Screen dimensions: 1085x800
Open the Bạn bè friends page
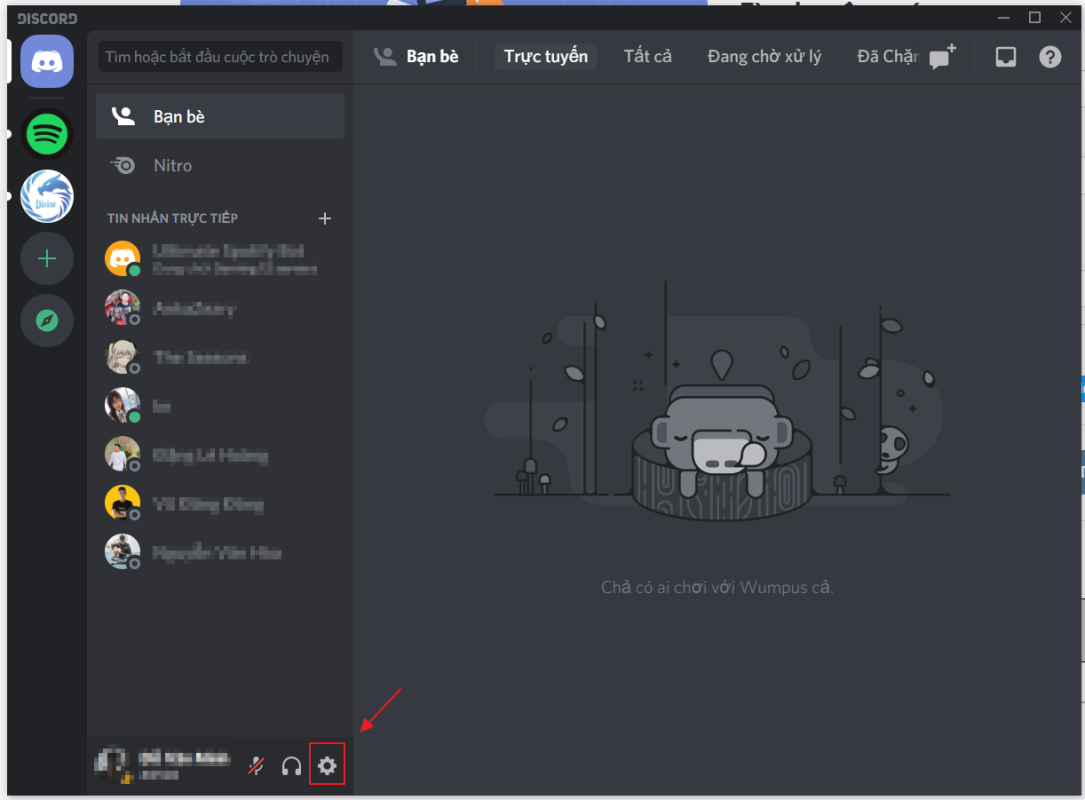(x=219, y=116)
